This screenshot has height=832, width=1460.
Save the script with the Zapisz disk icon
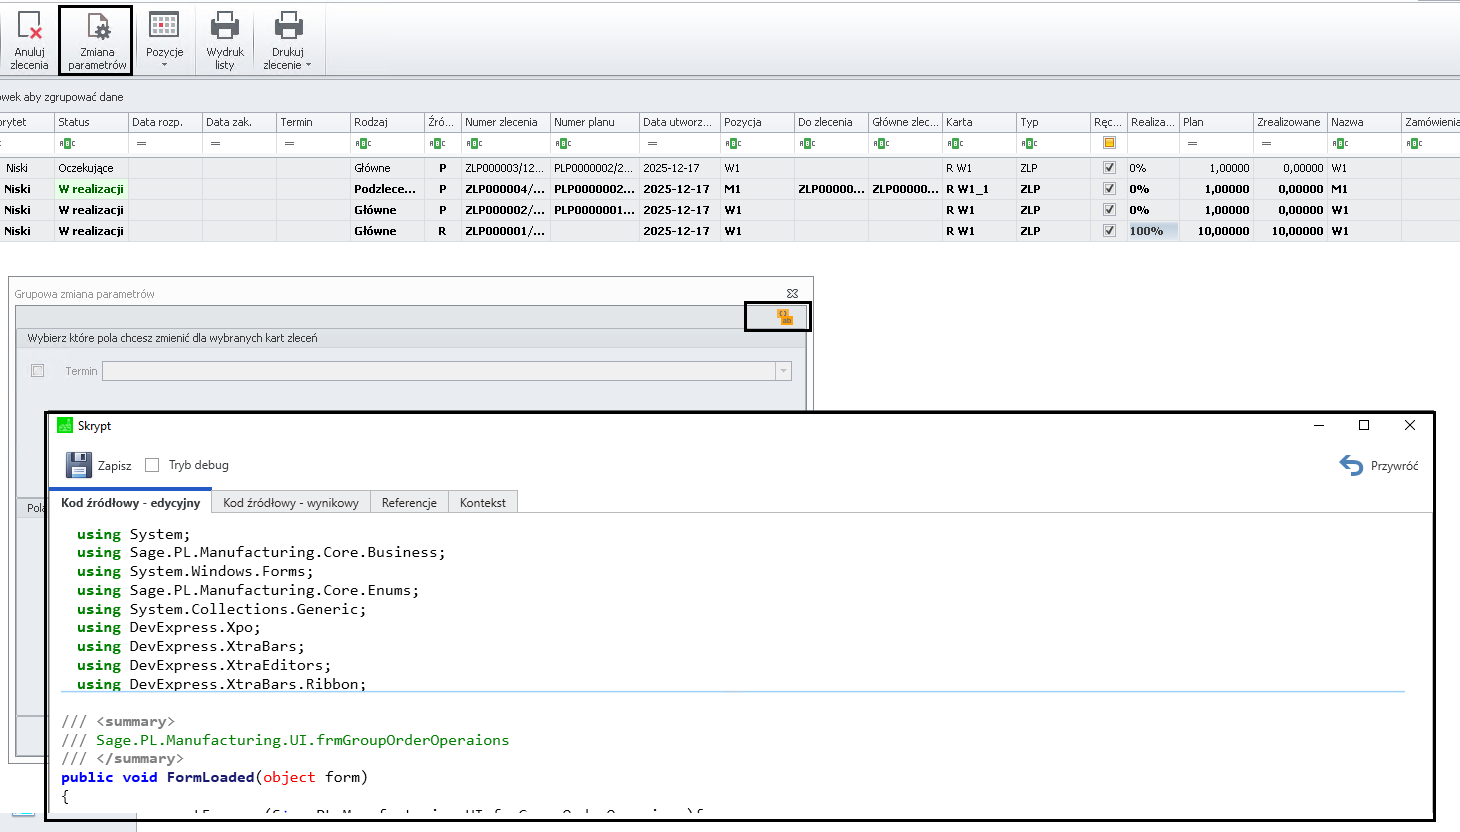(x=79, y=465)
